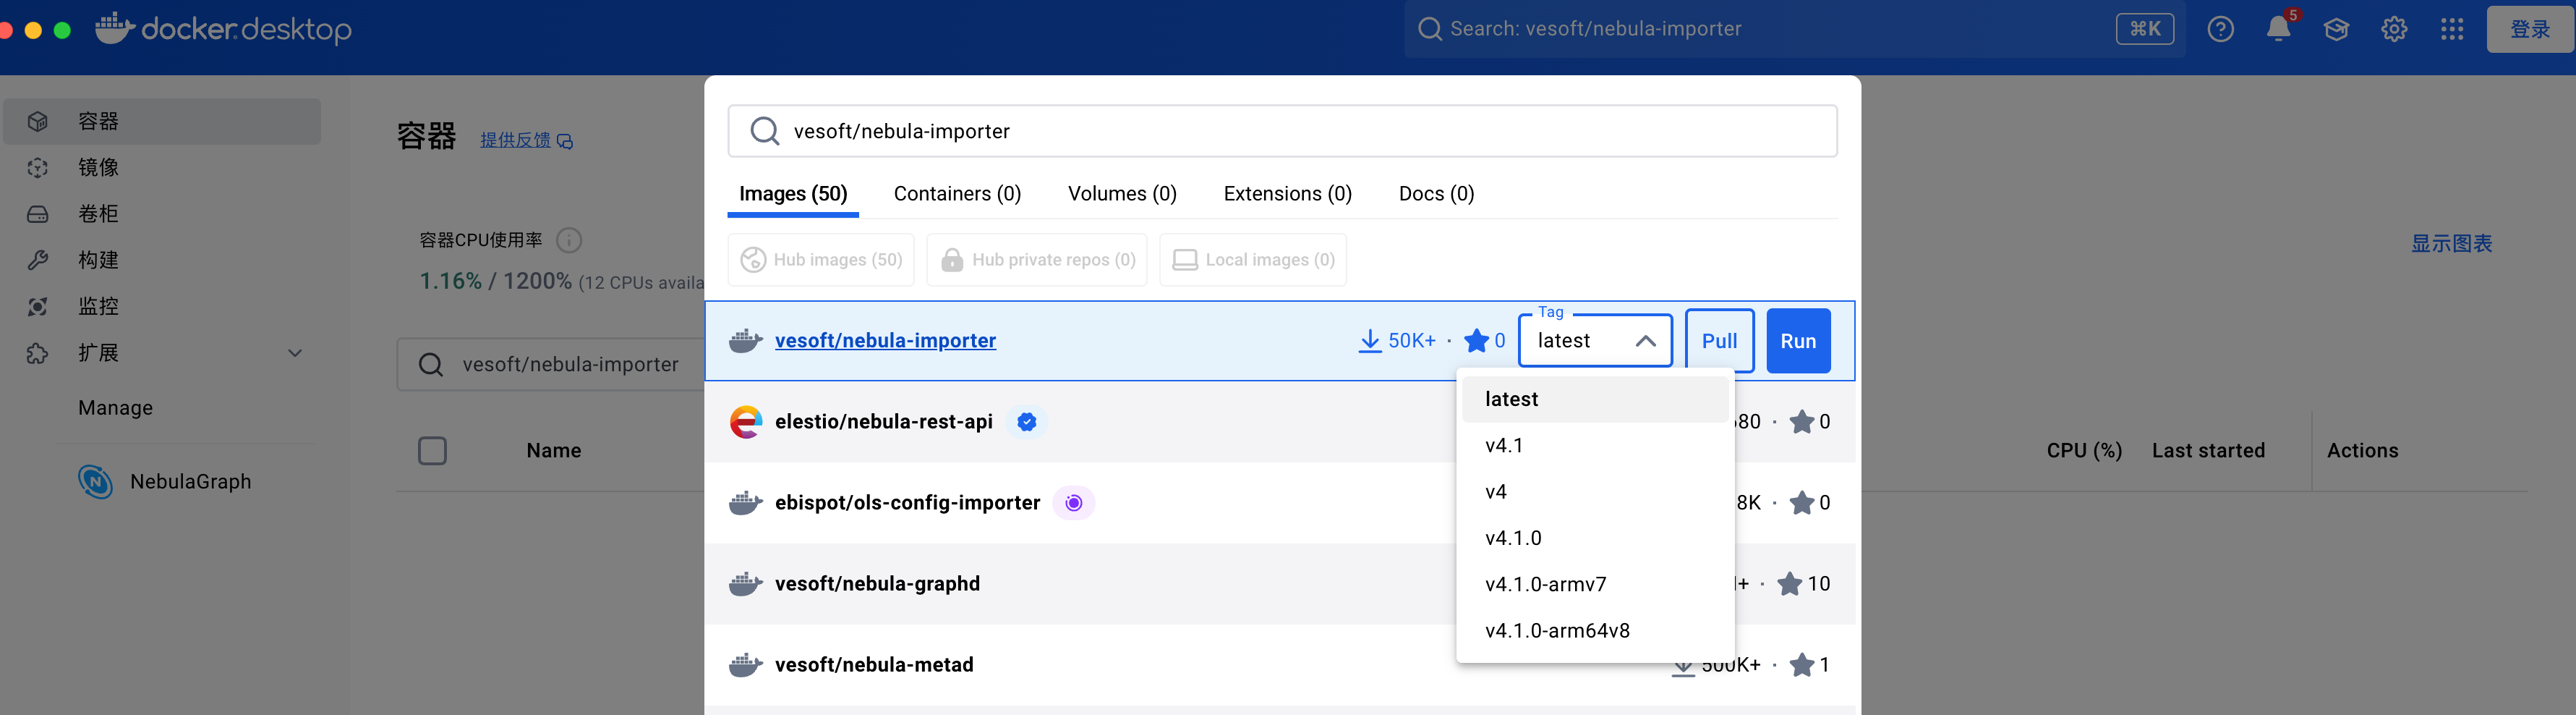2576x715 pixels.
Task: Click the download count icon on the vesoft/nebula-importer row
Action: point(1370,341)
